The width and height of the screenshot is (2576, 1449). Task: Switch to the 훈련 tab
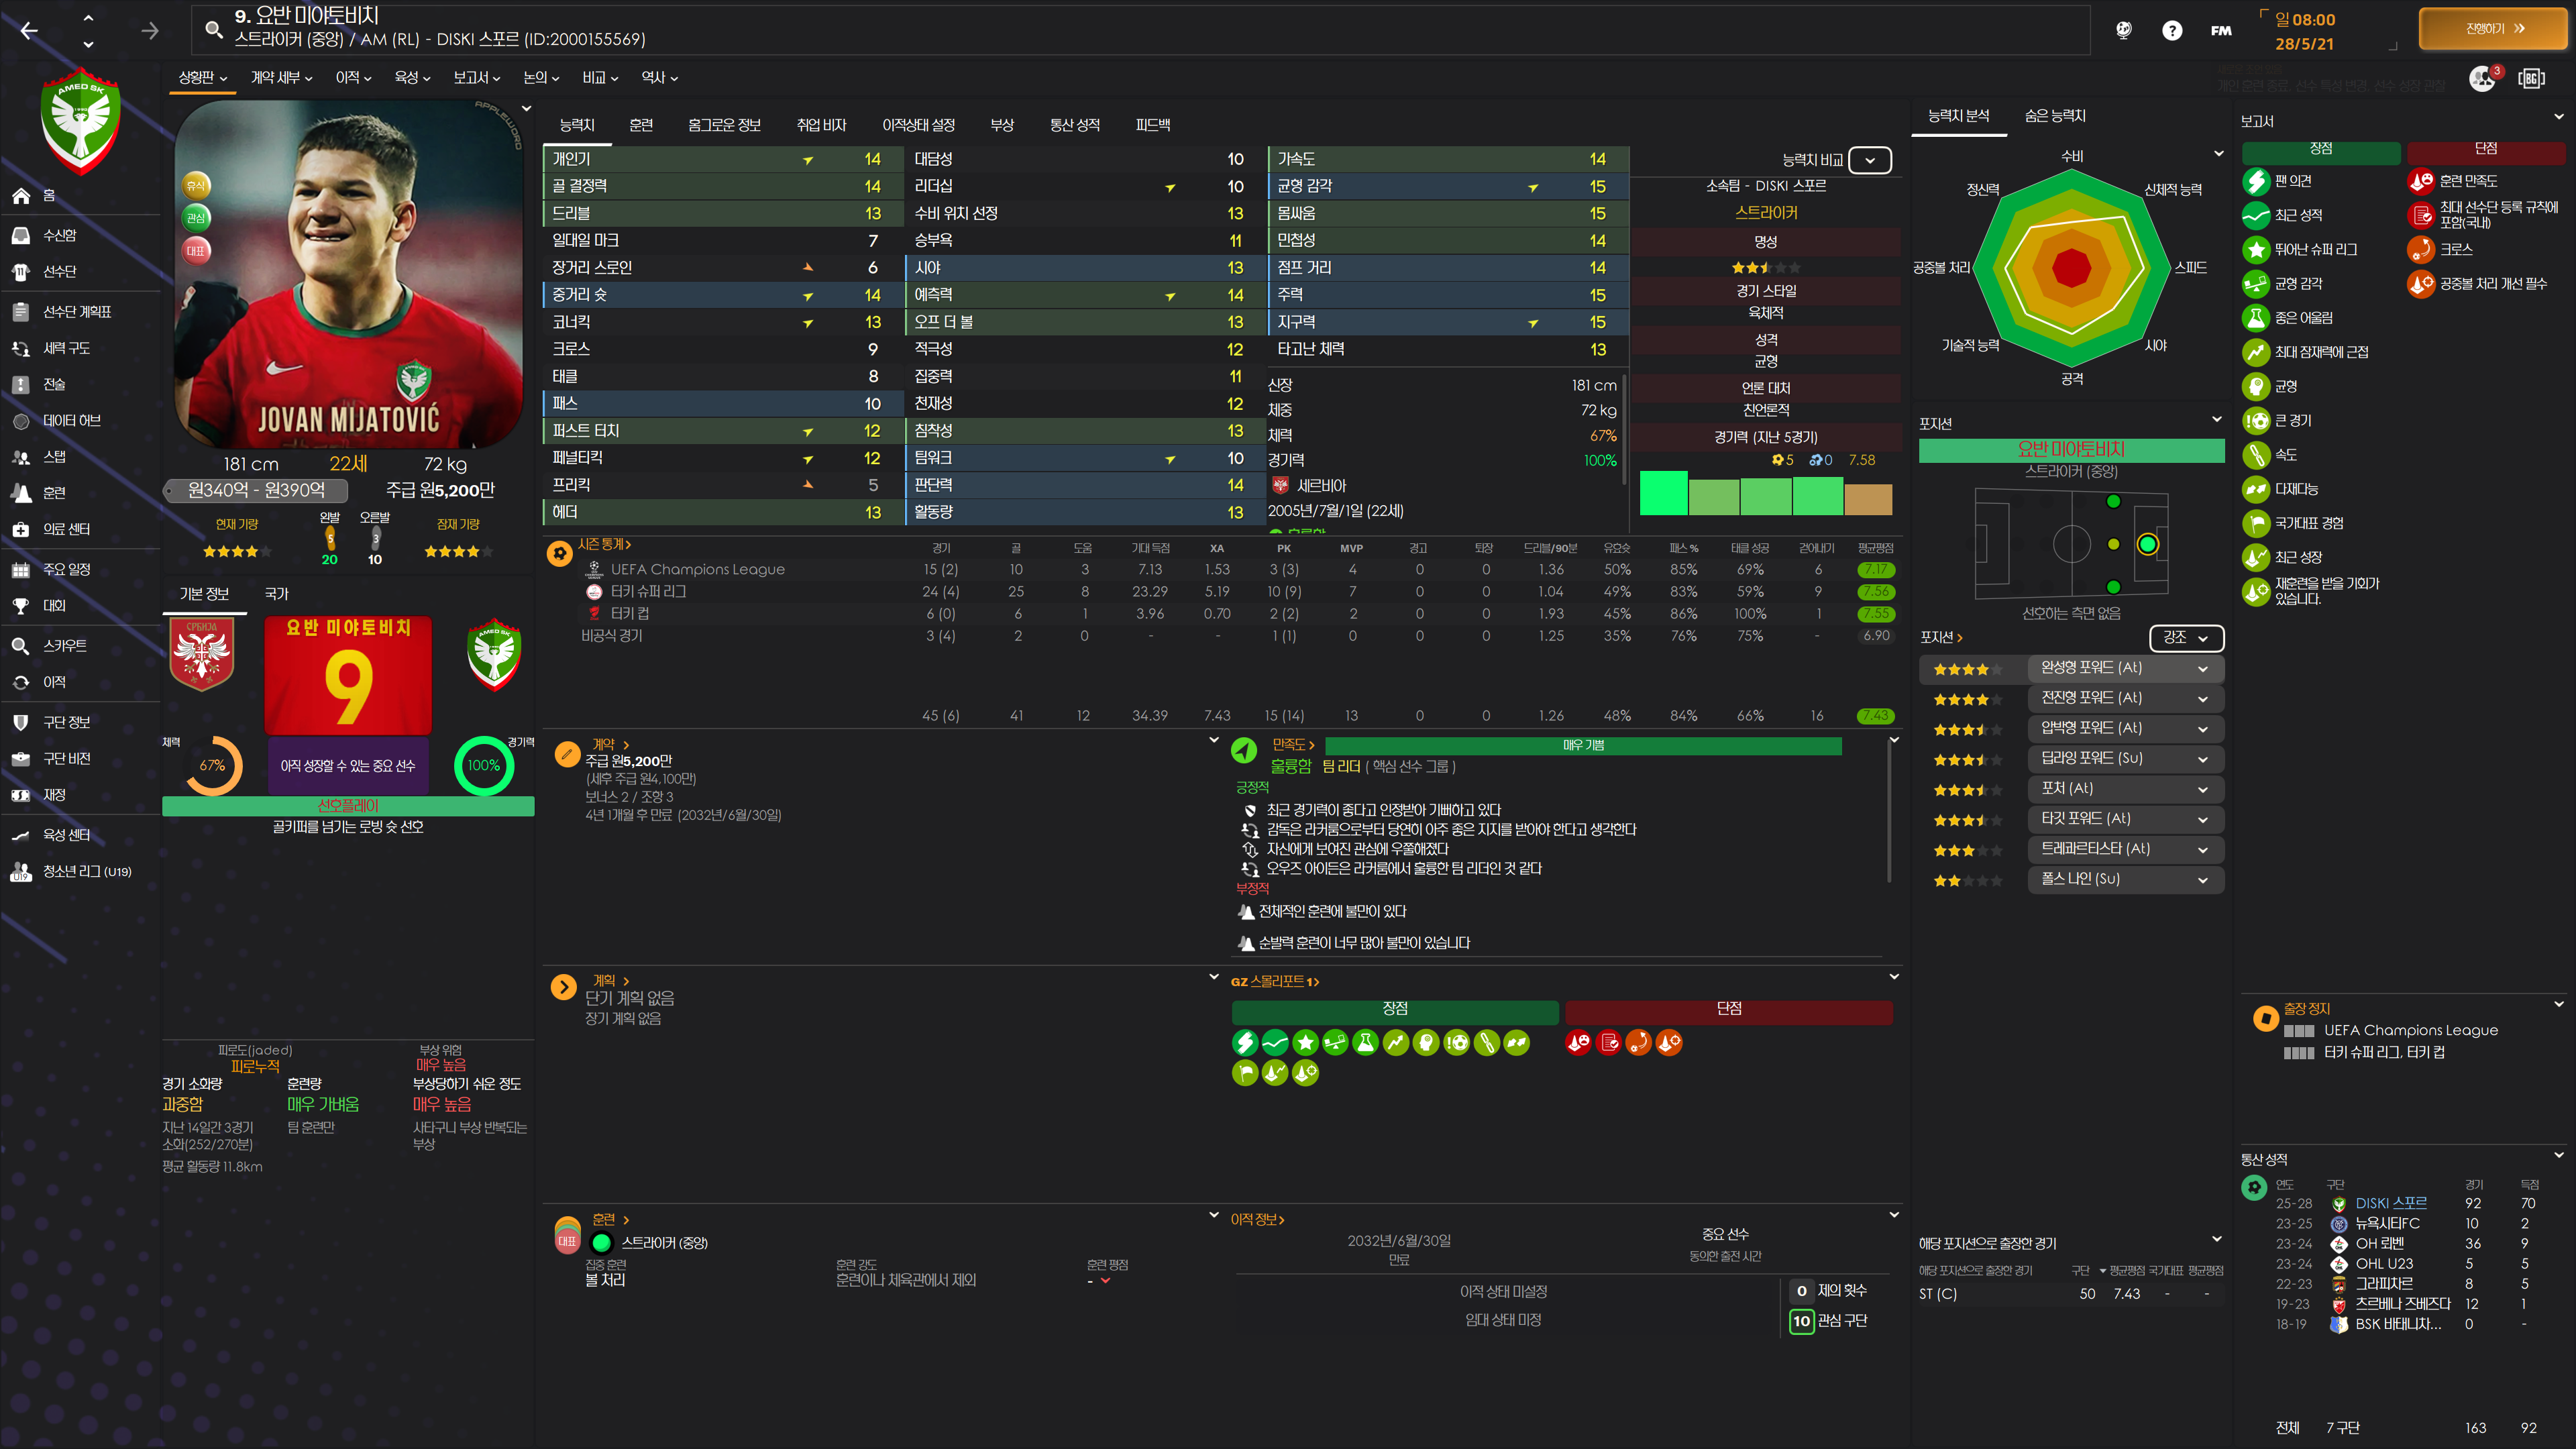click(641, 125)
